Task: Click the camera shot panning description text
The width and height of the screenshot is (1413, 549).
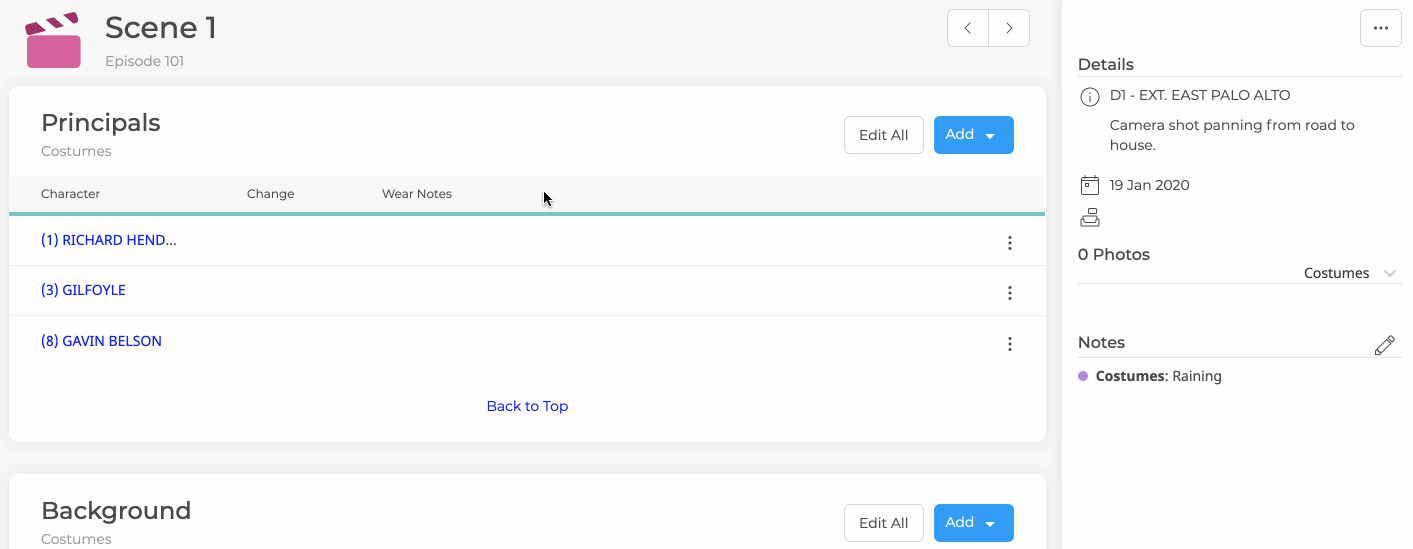Action: click(1232, 135)
